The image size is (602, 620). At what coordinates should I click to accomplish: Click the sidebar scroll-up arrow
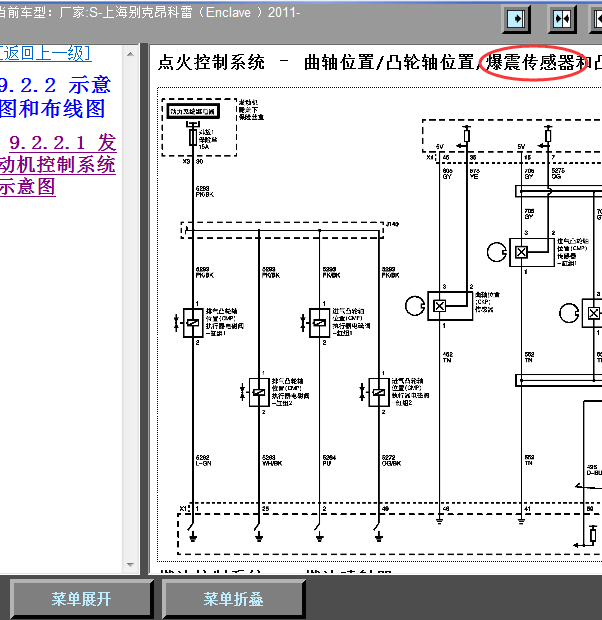131,54
